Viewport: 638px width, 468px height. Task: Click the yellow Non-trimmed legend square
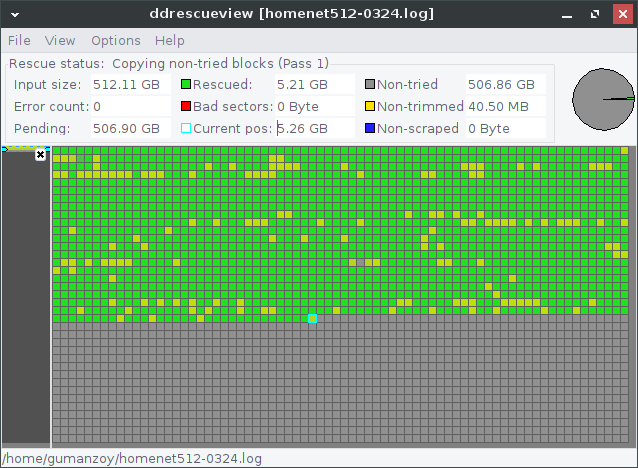click(x=370, y=107)
